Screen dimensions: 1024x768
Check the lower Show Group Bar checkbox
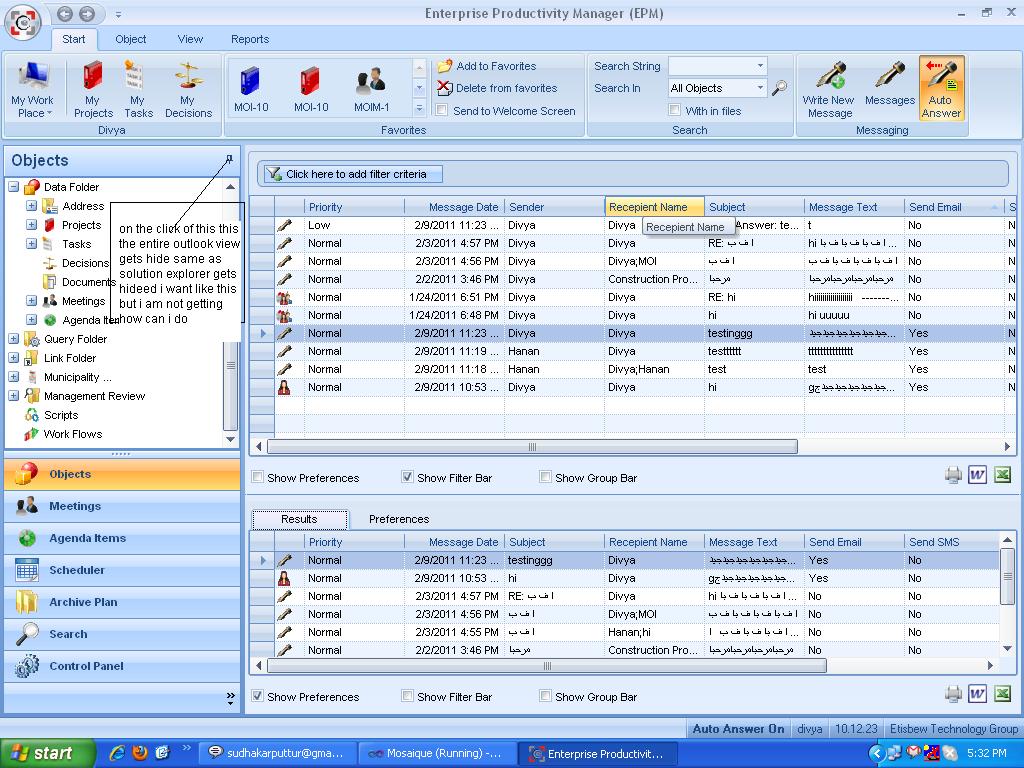(545, 696)
